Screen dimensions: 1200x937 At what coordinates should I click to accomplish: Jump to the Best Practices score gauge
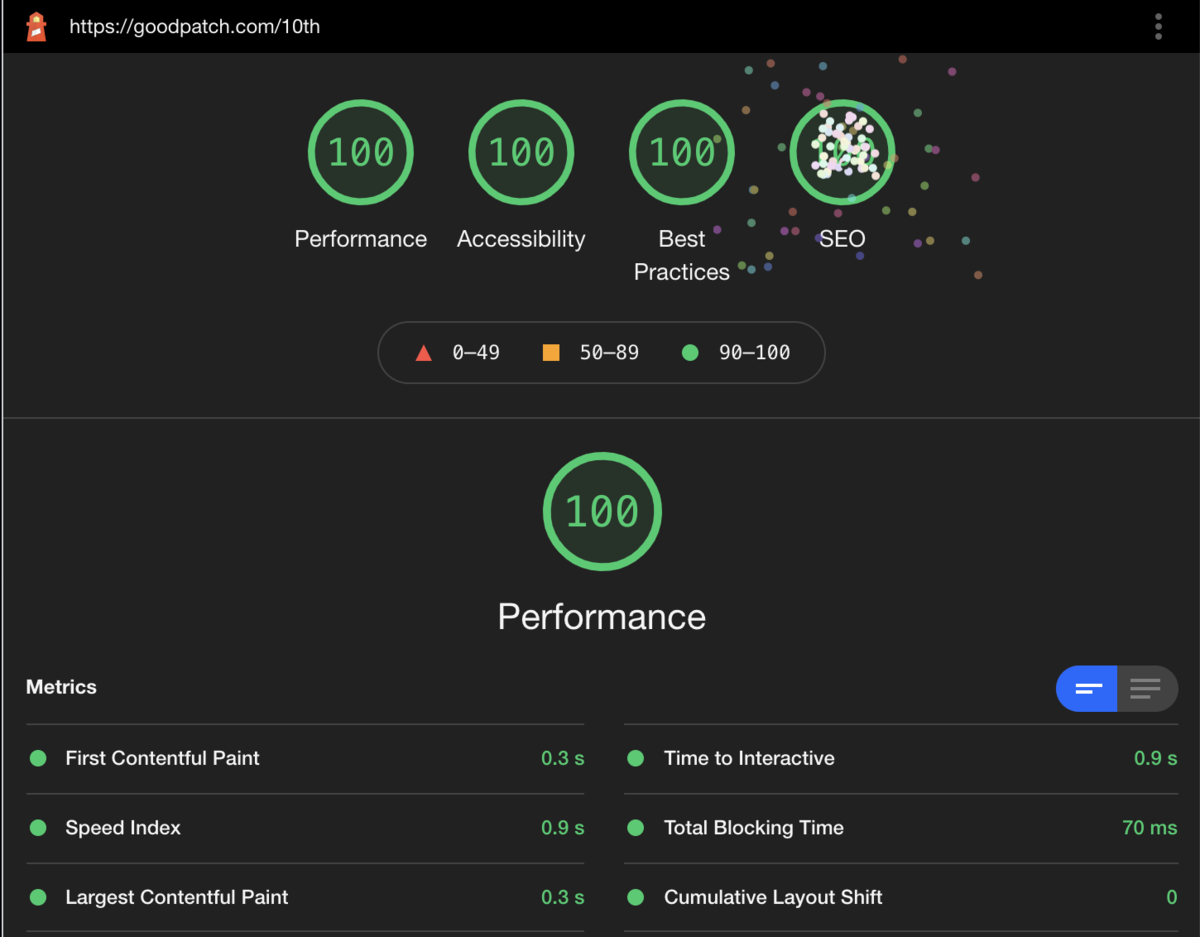point(682,152)
